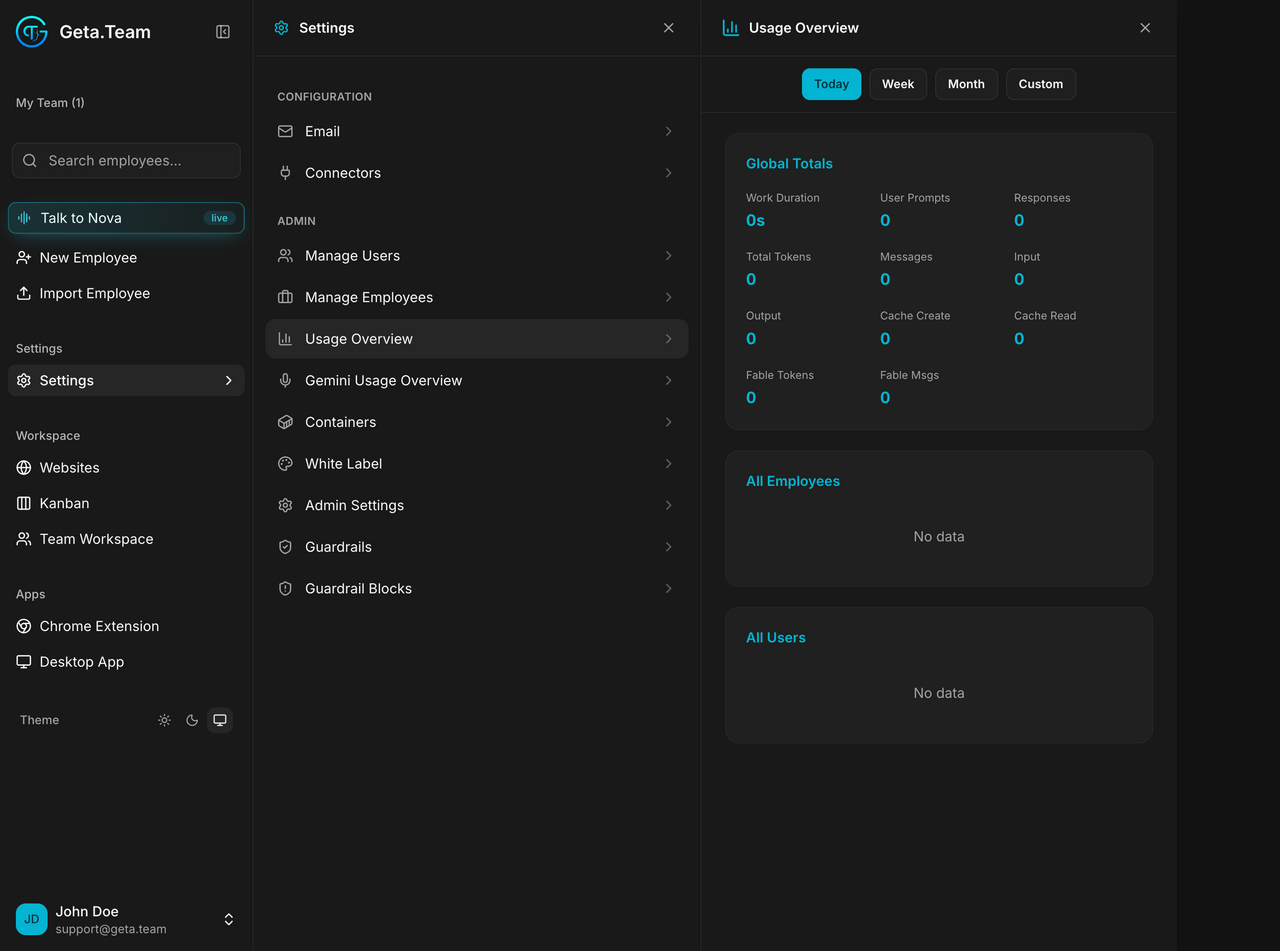Click the Admin Settings gear icon

pyautogui.click(x=285, y=505)
